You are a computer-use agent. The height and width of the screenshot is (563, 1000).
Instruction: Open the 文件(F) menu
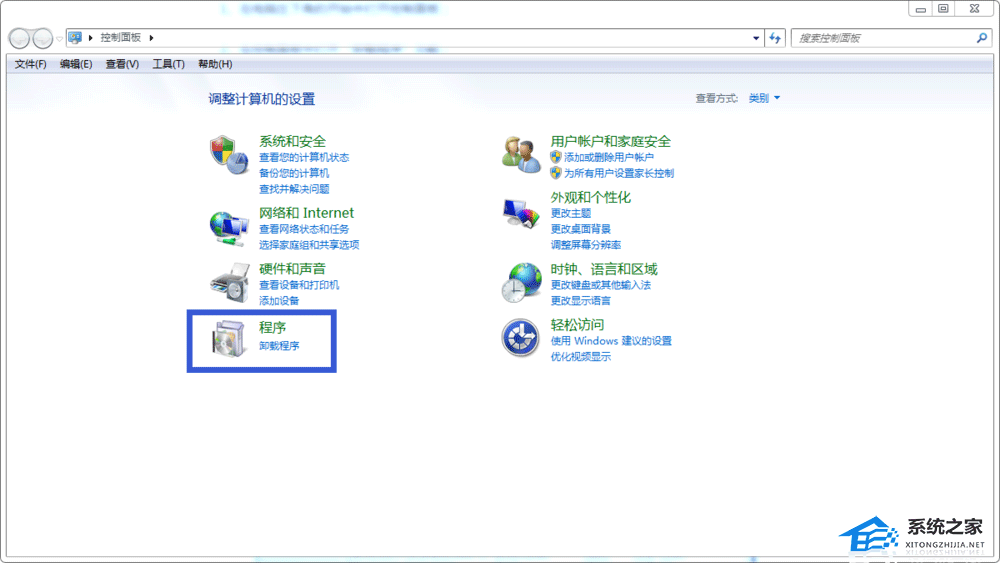pos(31,64)
